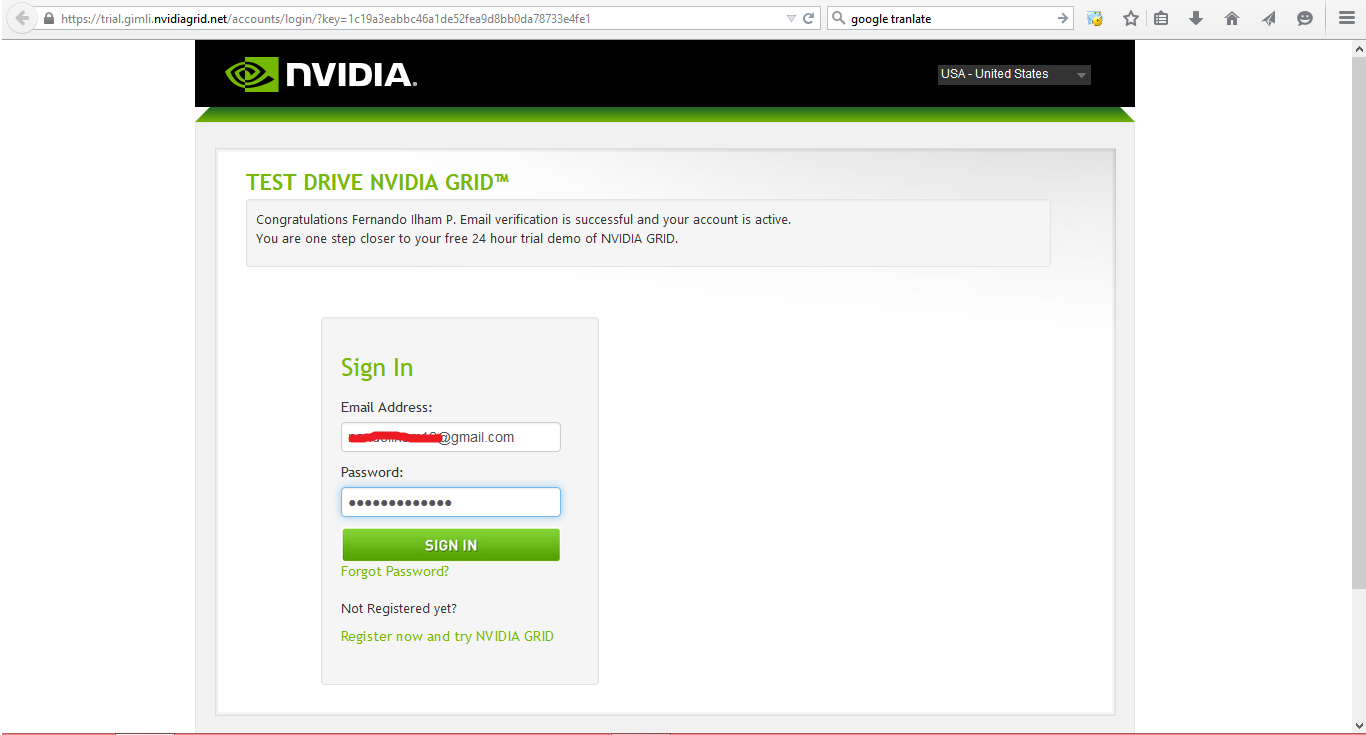The width and height of the screenshot is (1366, 735).
Task: Click the Not Registered yet? text
Action: [399, 608]
